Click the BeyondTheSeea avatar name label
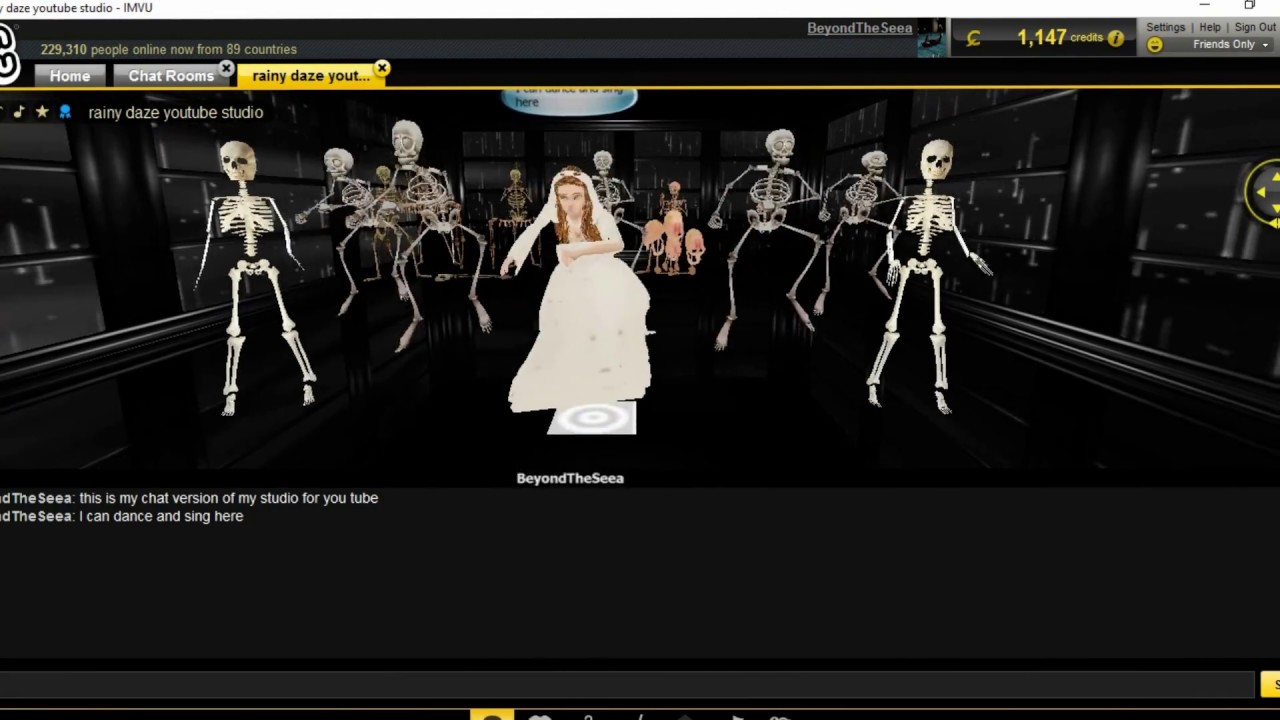1280x720 pixels. pyautogui.click(x=570, y=478)
